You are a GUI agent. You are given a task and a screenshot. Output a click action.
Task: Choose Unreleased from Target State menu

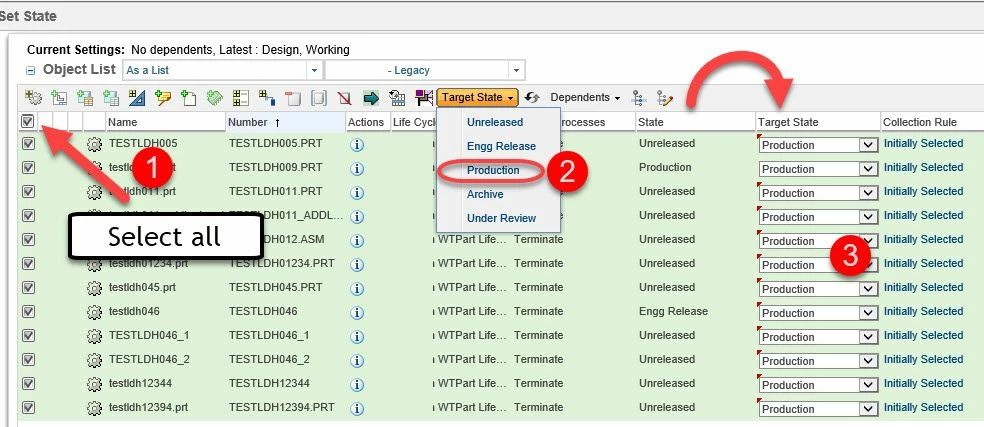point(495,122)
